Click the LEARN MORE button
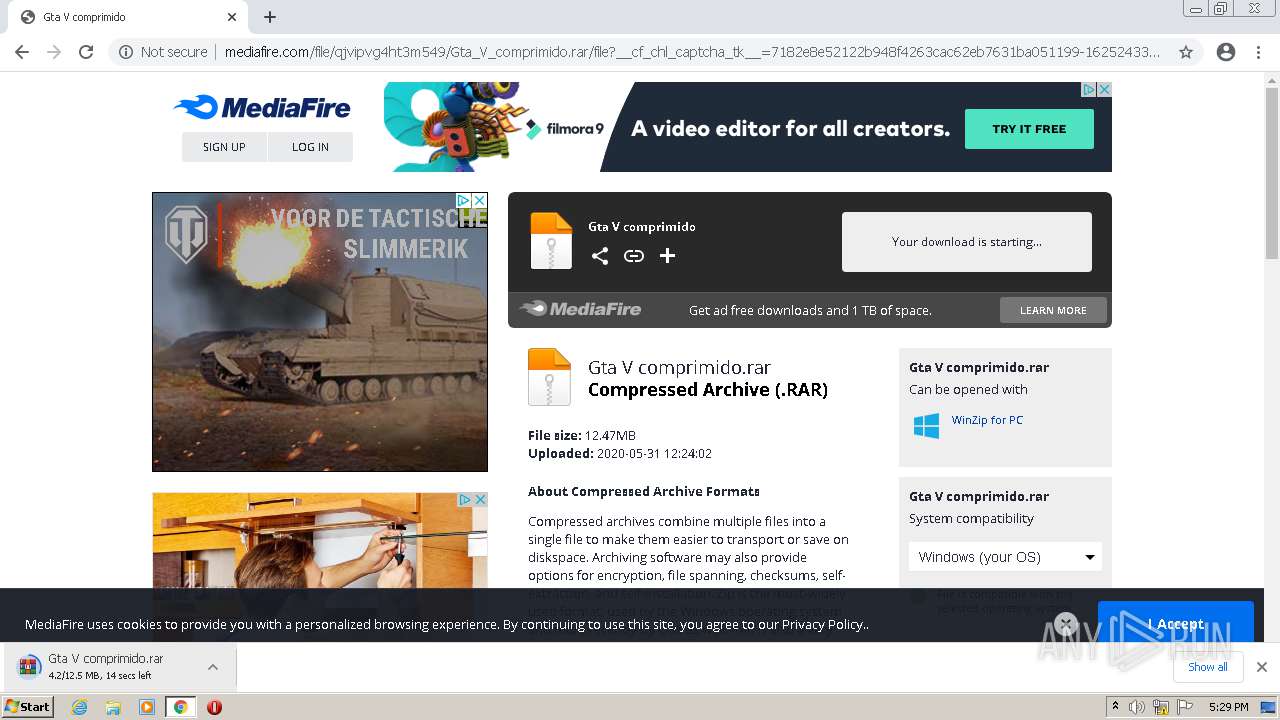This screenshot has height=720, width=1280. 1053,310
